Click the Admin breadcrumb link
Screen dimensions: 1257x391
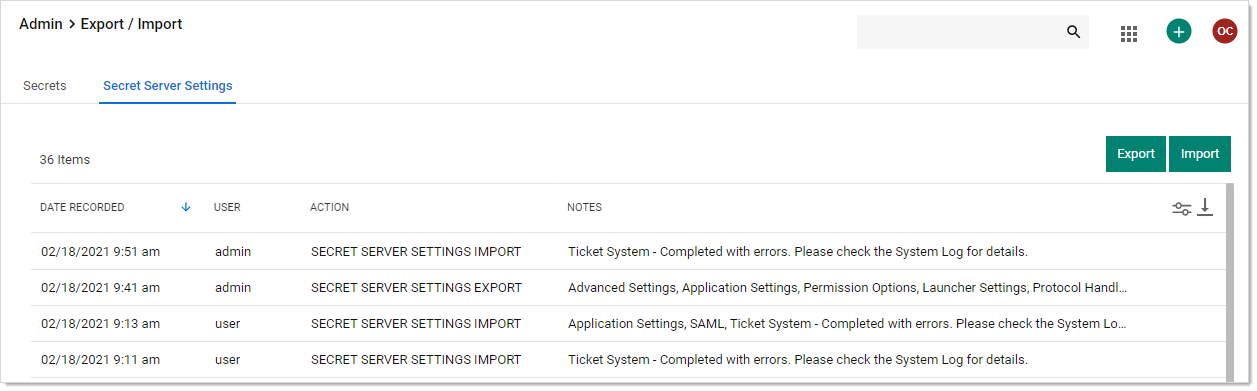[41, 24]
